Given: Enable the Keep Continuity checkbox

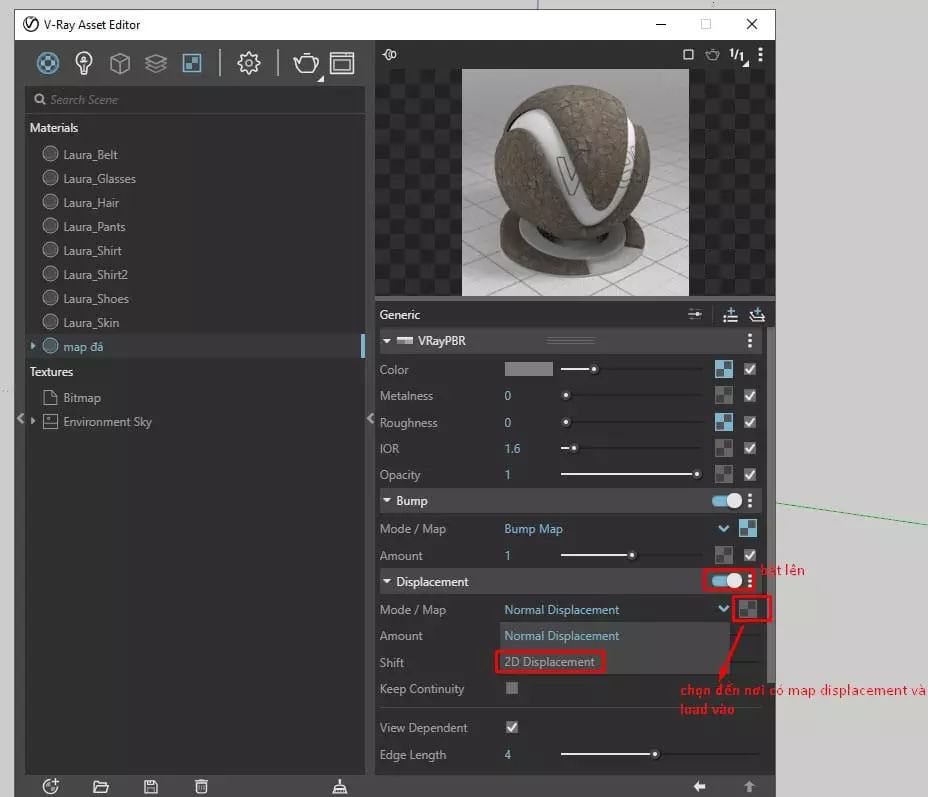Looking at the screenshot, I should click(x=512, y=688).
